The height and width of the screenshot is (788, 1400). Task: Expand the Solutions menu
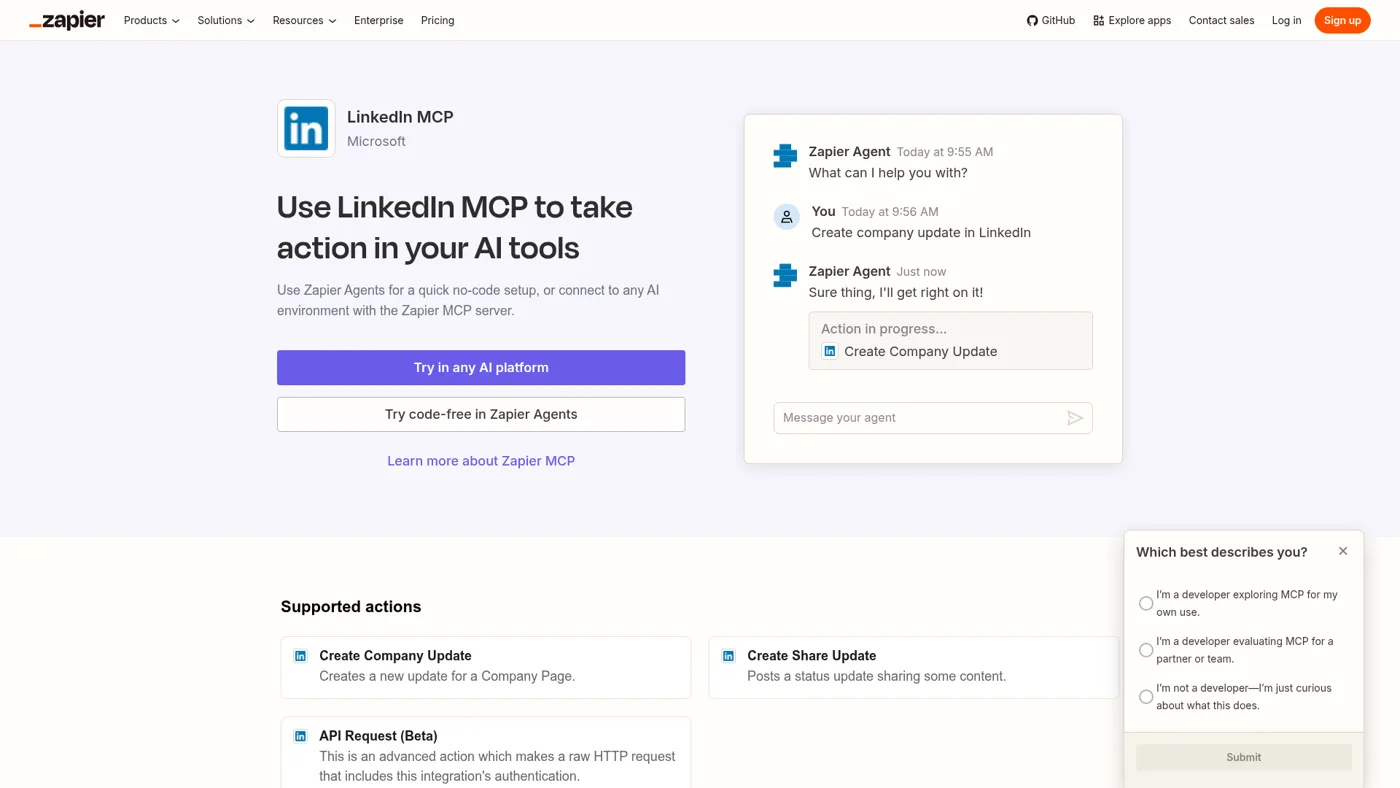coord(226,20)
